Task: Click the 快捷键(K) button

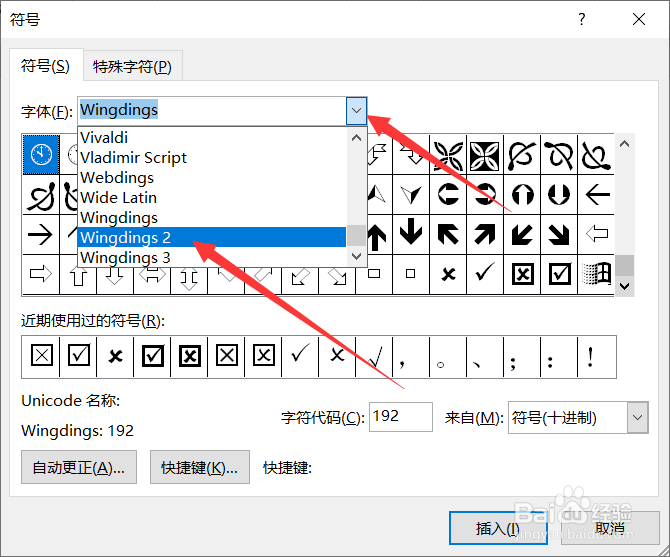Action: [x=200, y=467]
